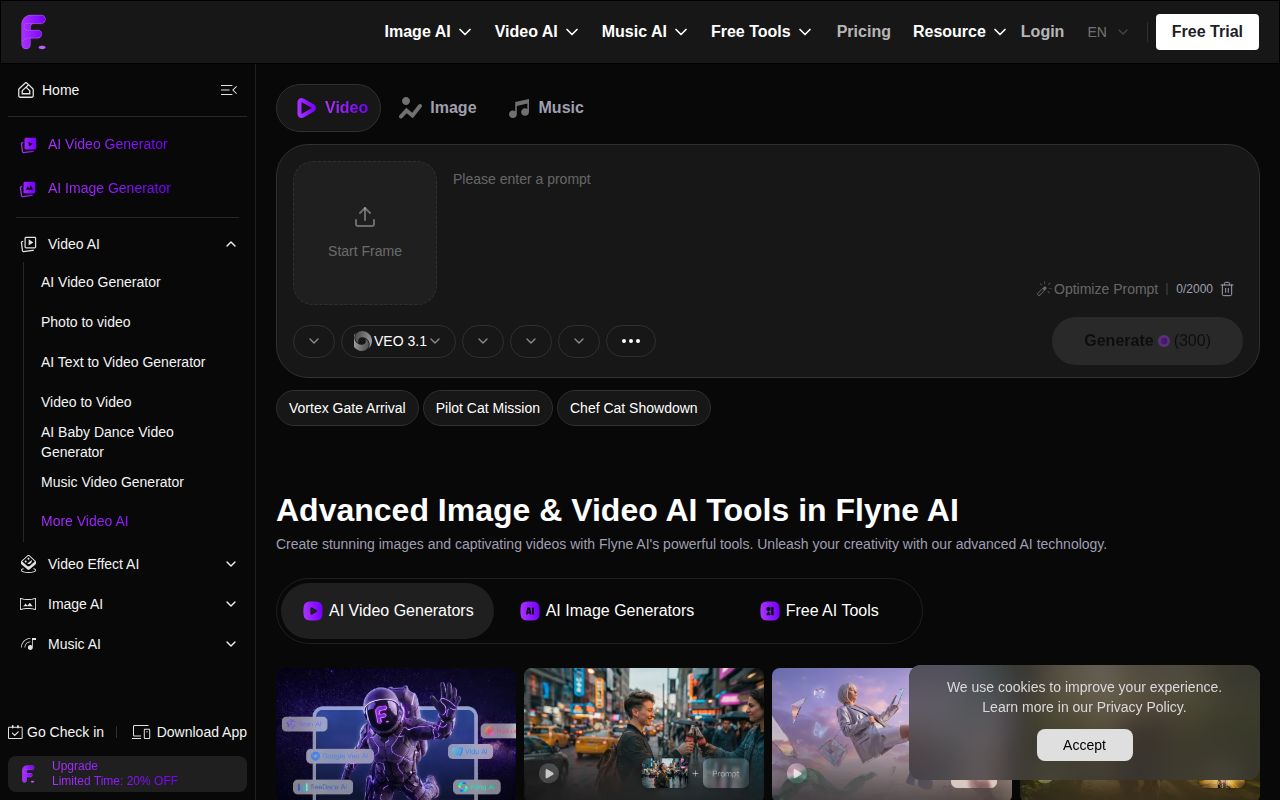This screenshot has width=1280, height=800.
Task: Click the Generate (300) button
Action: tap(1147, 341)
